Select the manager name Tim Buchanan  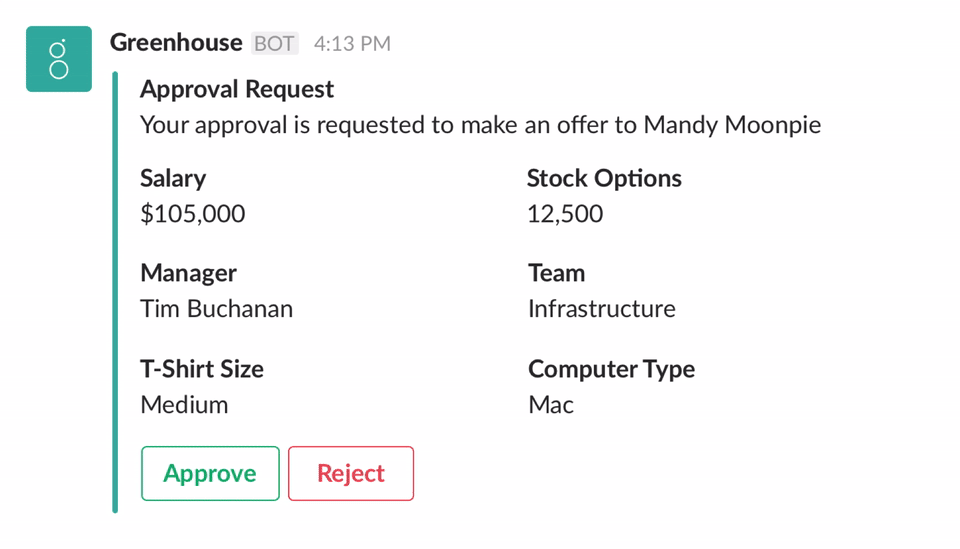(216, 309)
